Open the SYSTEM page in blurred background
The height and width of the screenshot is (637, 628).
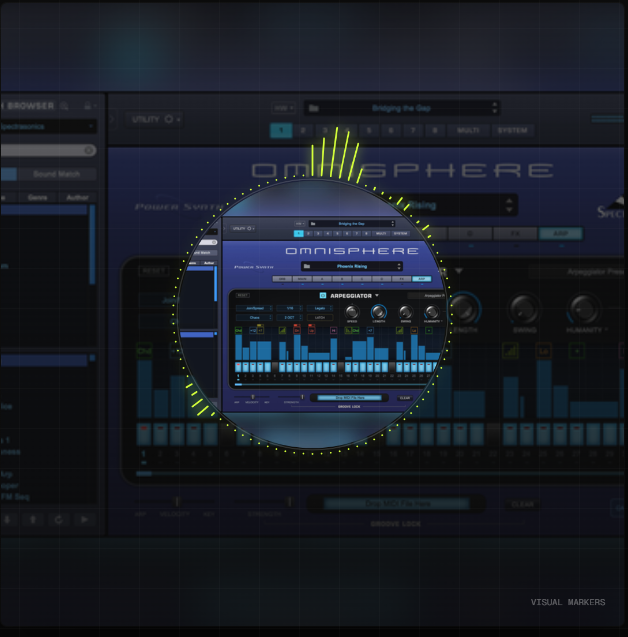[x=513, y=130]
